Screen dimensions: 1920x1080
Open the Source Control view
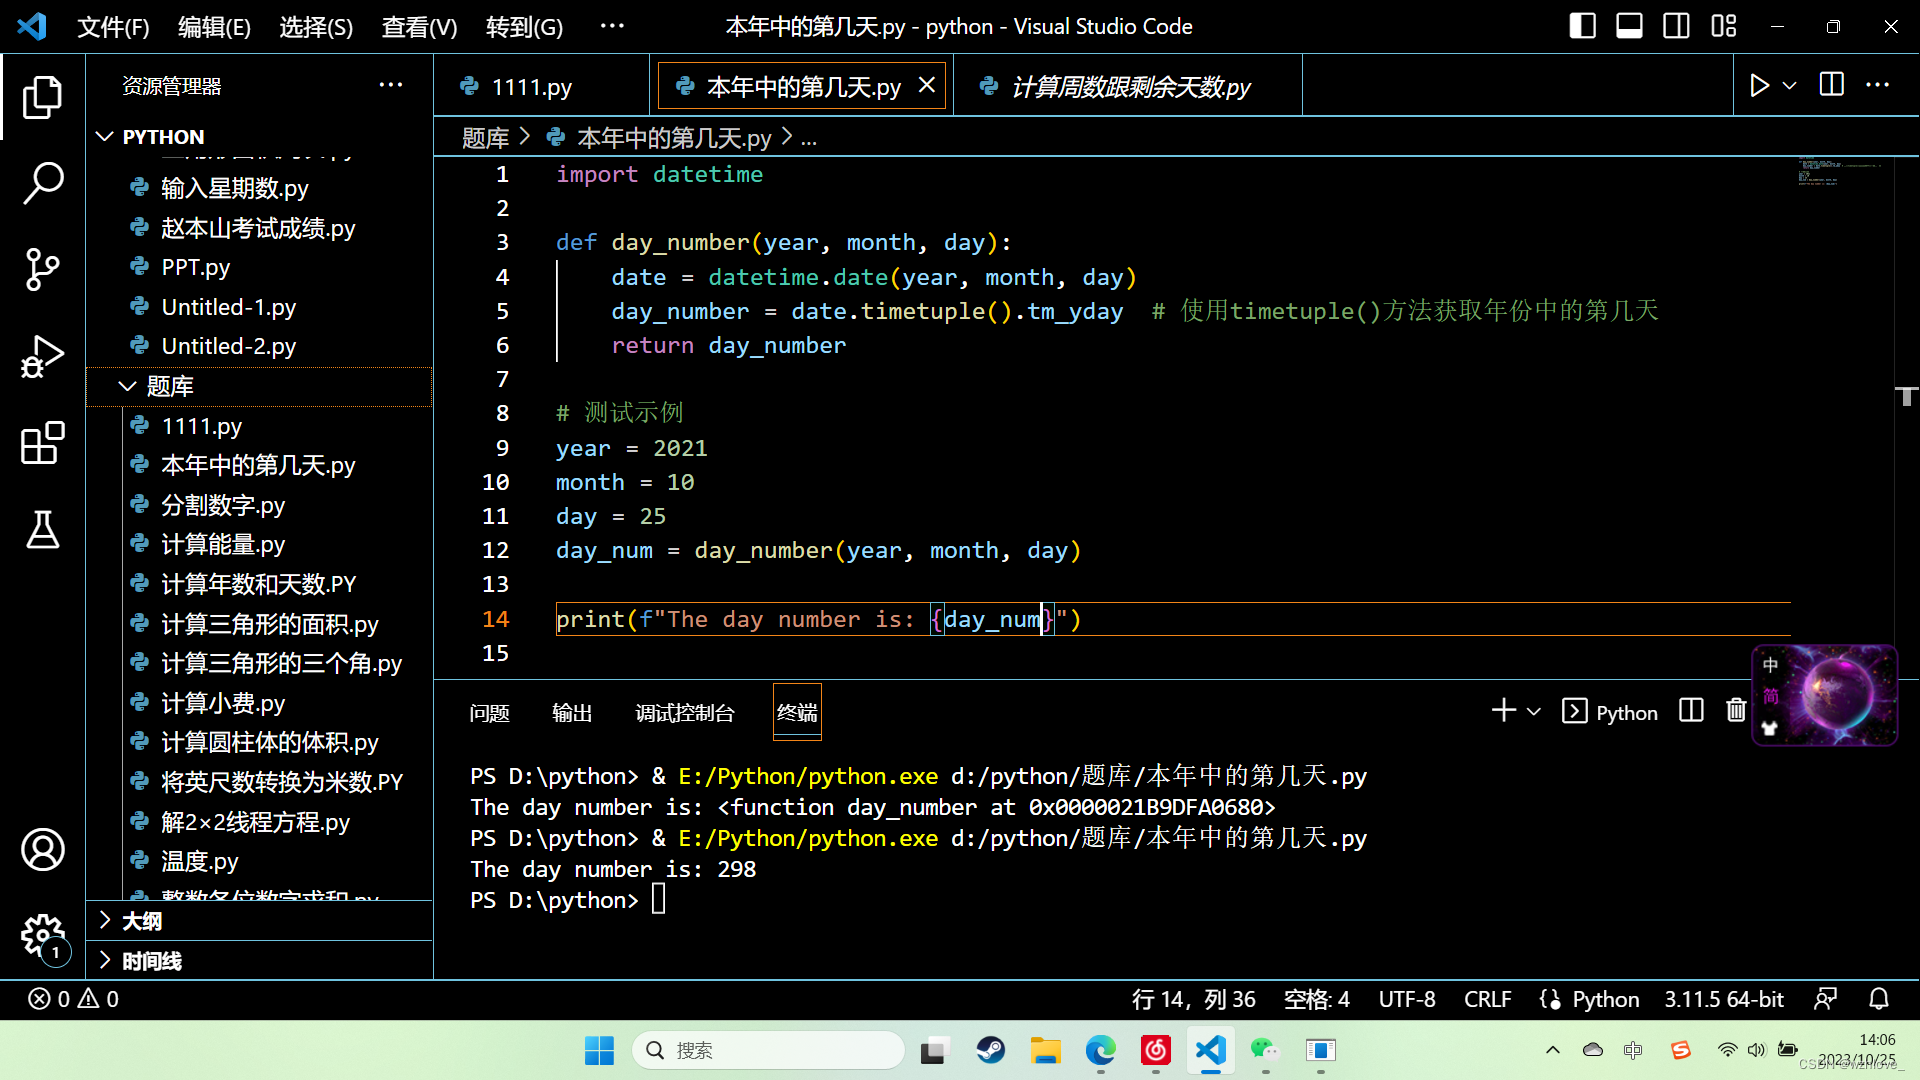pyautogui.click(x=42, y=270)
